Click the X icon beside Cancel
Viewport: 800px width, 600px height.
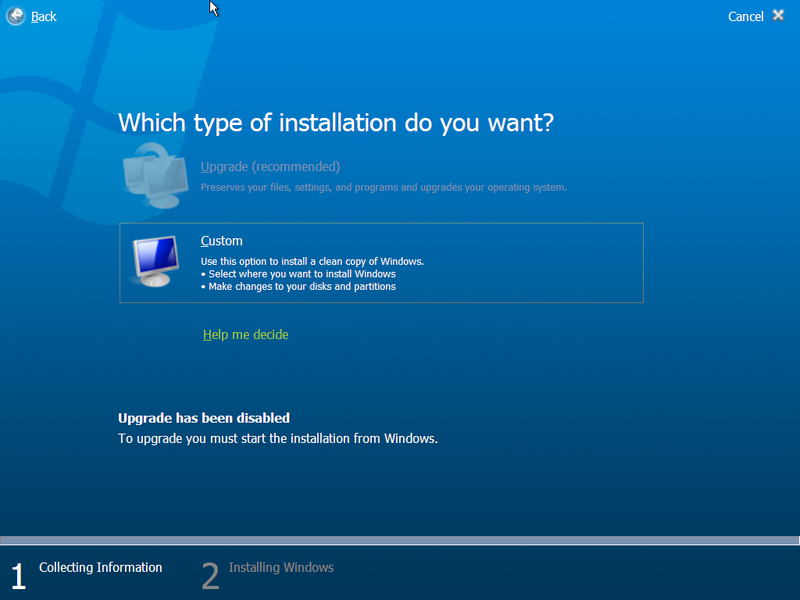point(778,15)
